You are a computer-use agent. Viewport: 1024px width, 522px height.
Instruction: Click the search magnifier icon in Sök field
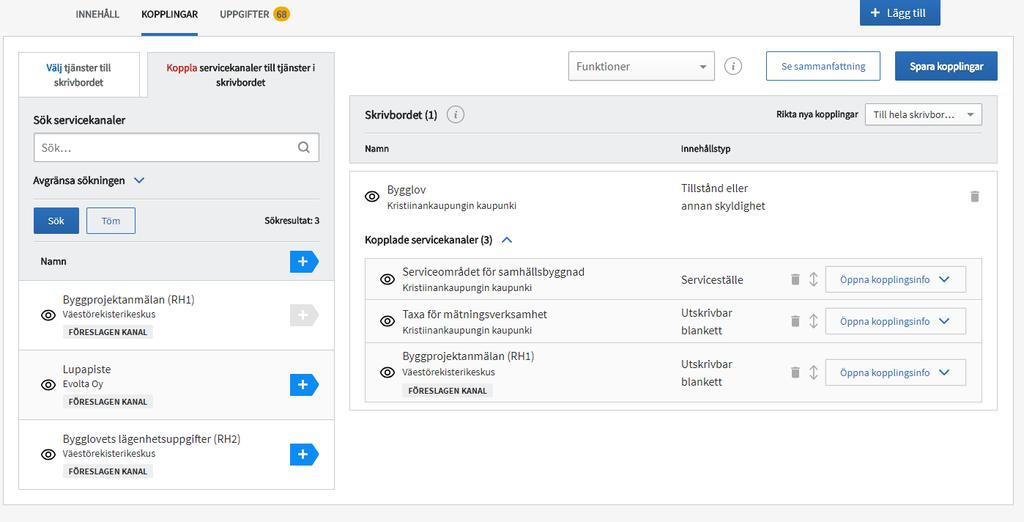(x=304, y=148)
